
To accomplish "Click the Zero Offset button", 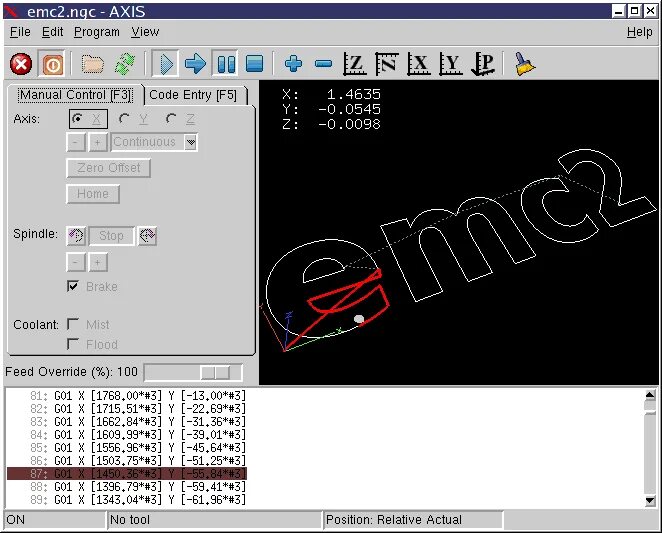I will point(109,168).
